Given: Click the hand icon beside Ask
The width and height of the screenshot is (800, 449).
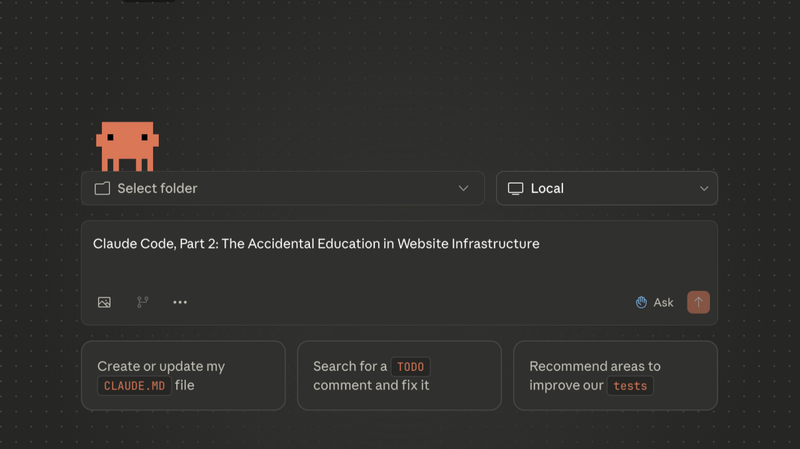Looking at the screenshot, I should (x=641, y=303).
